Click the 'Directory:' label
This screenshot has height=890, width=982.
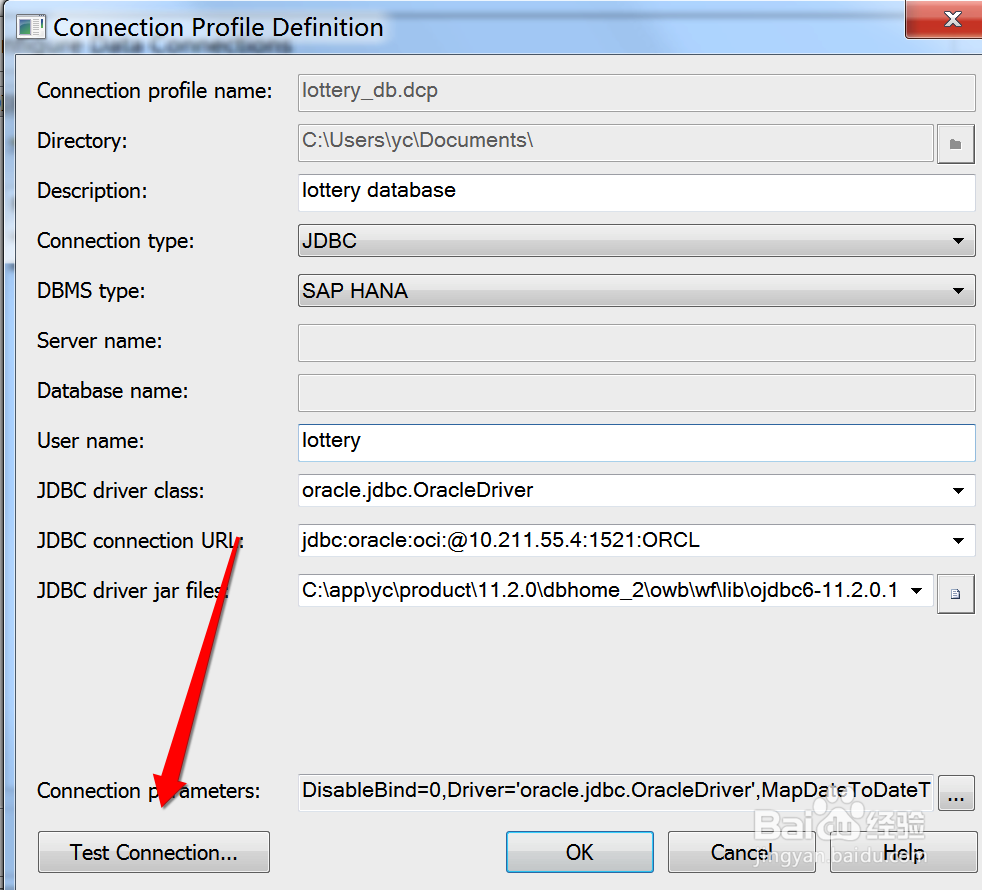click(82, 141)
